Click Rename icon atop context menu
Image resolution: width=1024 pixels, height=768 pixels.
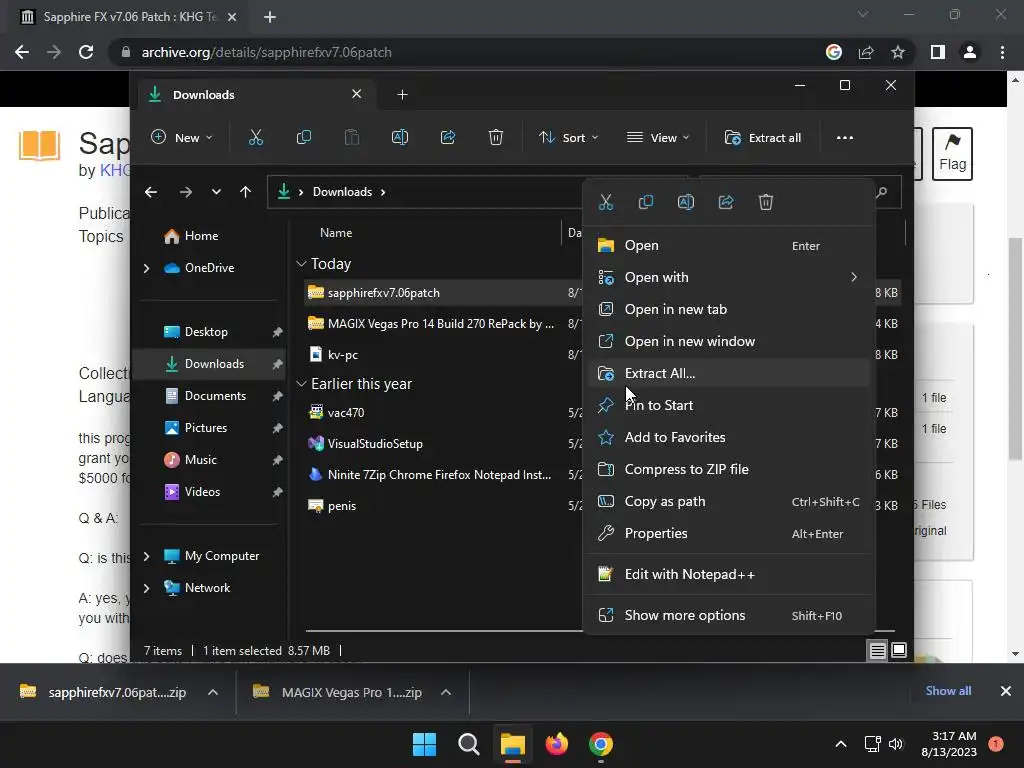[686, 202]
